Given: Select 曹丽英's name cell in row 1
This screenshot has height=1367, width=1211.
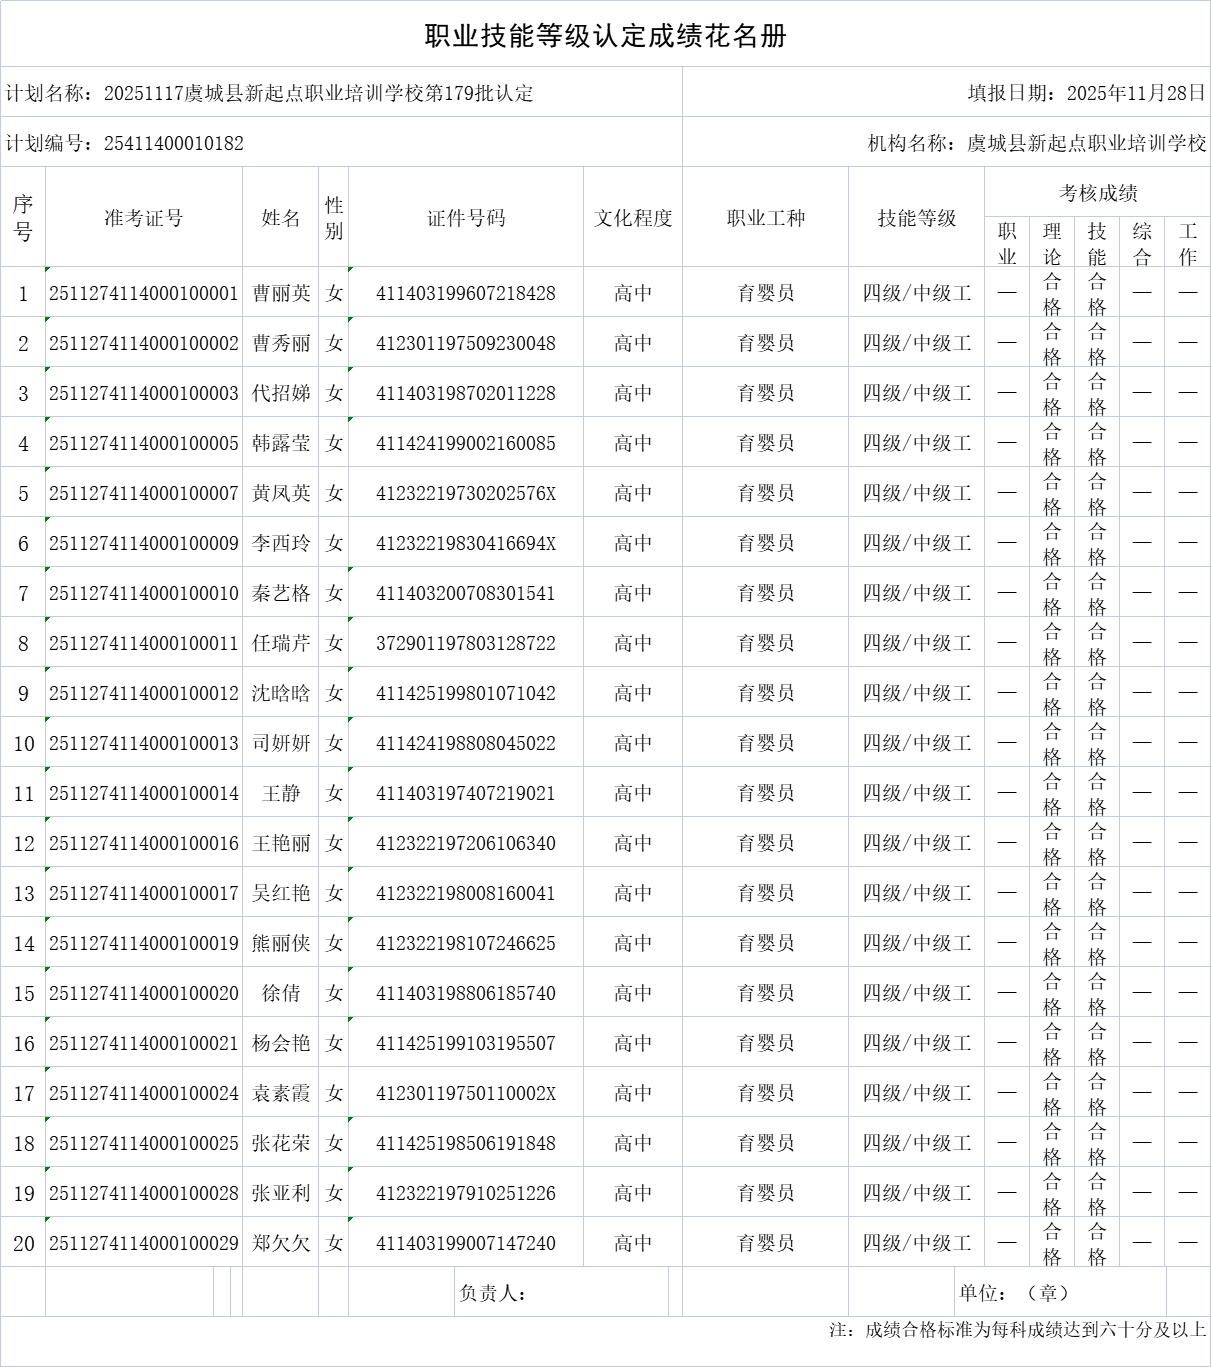Looking at the screenshot, I should [283, 292].
